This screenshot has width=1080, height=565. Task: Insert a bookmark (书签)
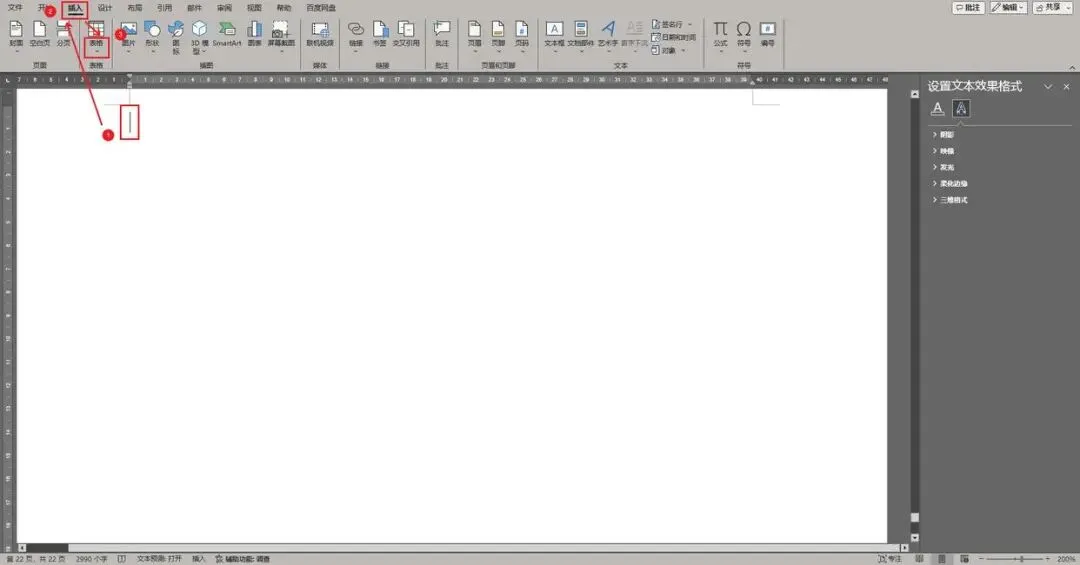pos(380,34)
